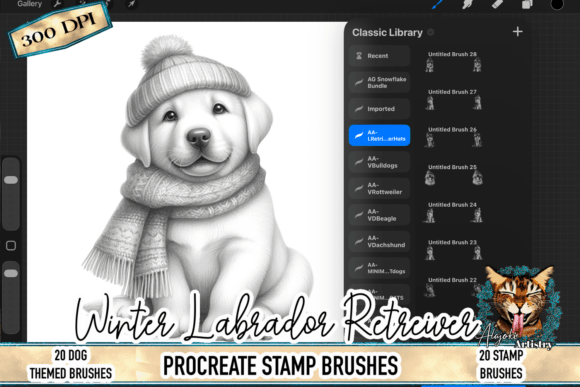Open the Imported brush set

coord(380,109)
